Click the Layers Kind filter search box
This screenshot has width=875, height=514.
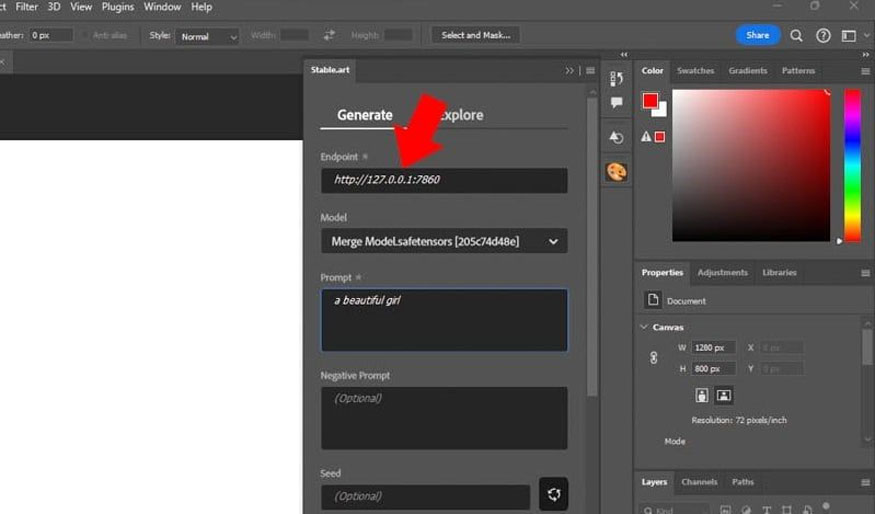tap(675, 510)
